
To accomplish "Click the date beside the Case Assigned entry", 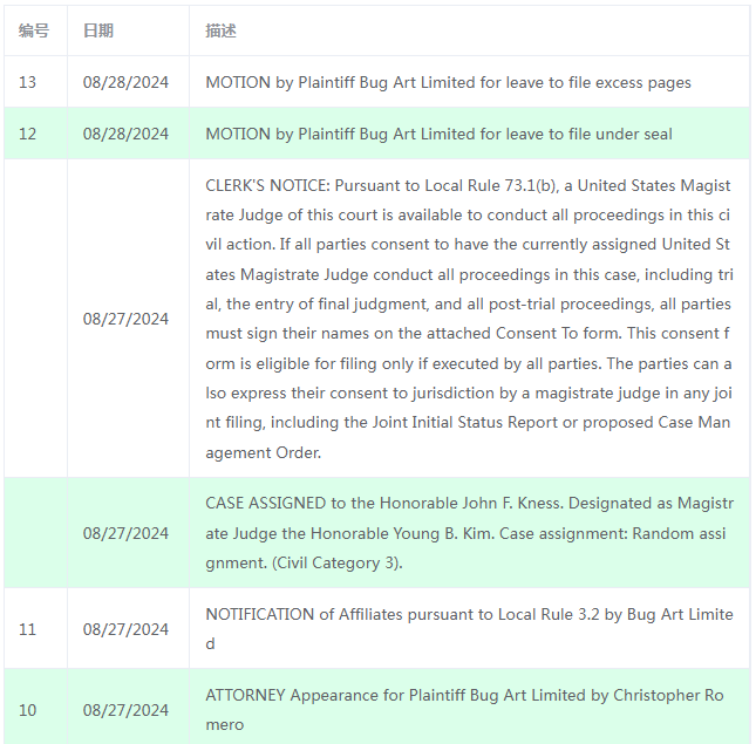I will point(126,533).
